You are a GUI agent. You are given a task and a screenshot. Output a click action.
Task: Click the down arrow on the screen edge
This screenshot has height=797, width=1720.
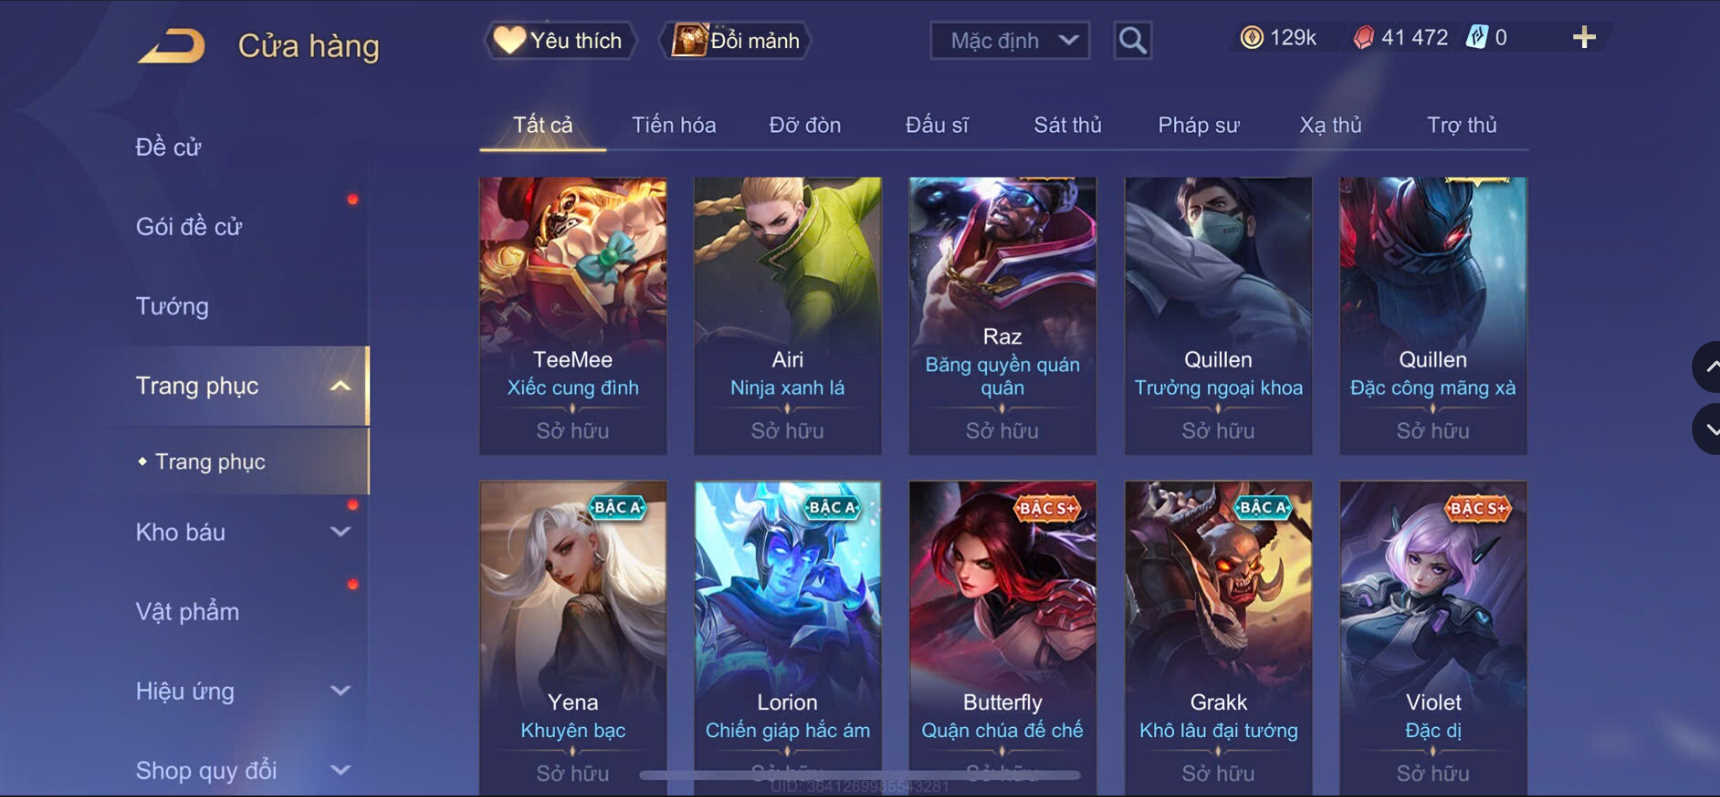(1708, 430)
